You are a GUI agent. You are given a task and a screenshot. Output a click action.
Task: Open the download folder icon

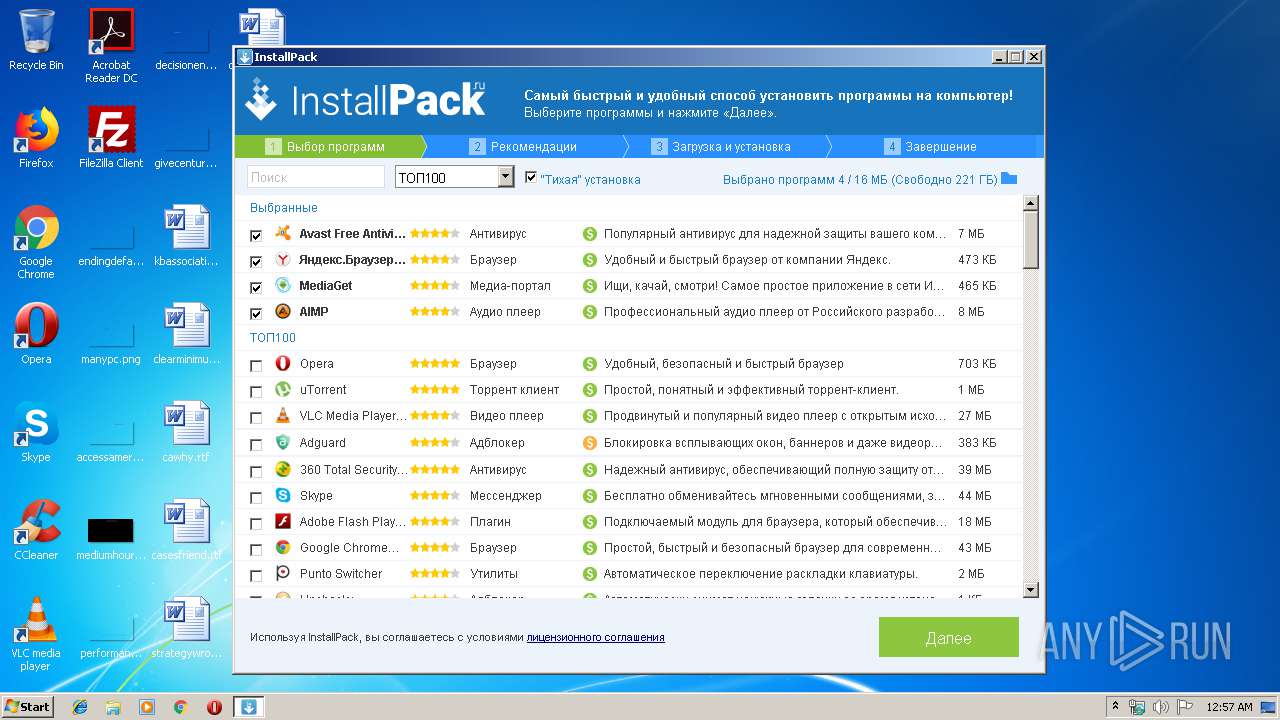tap(1009, 179)
